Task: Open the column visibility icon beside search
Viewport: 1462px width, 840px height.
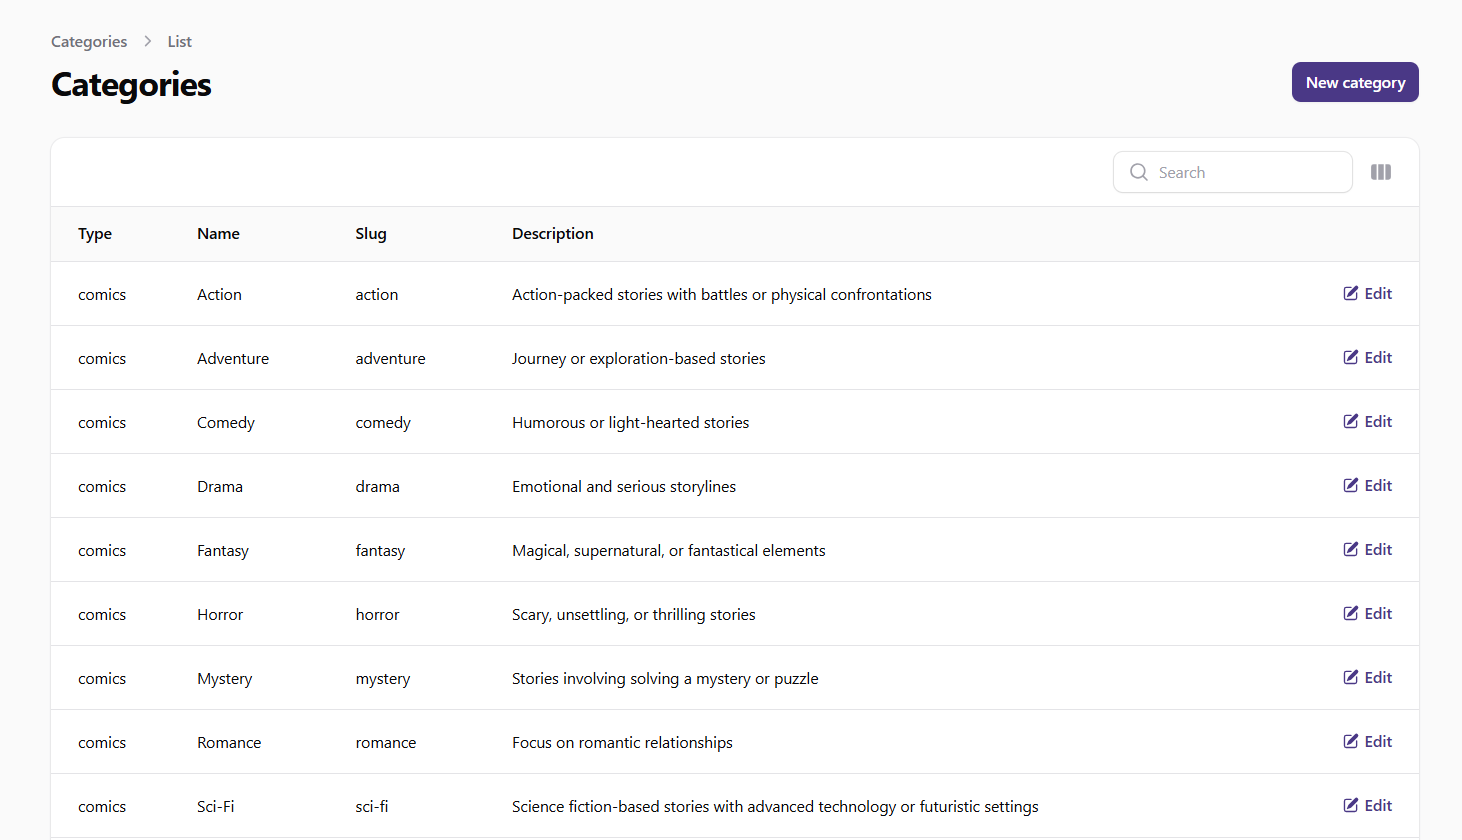Action: click(x=1381, y=172)
